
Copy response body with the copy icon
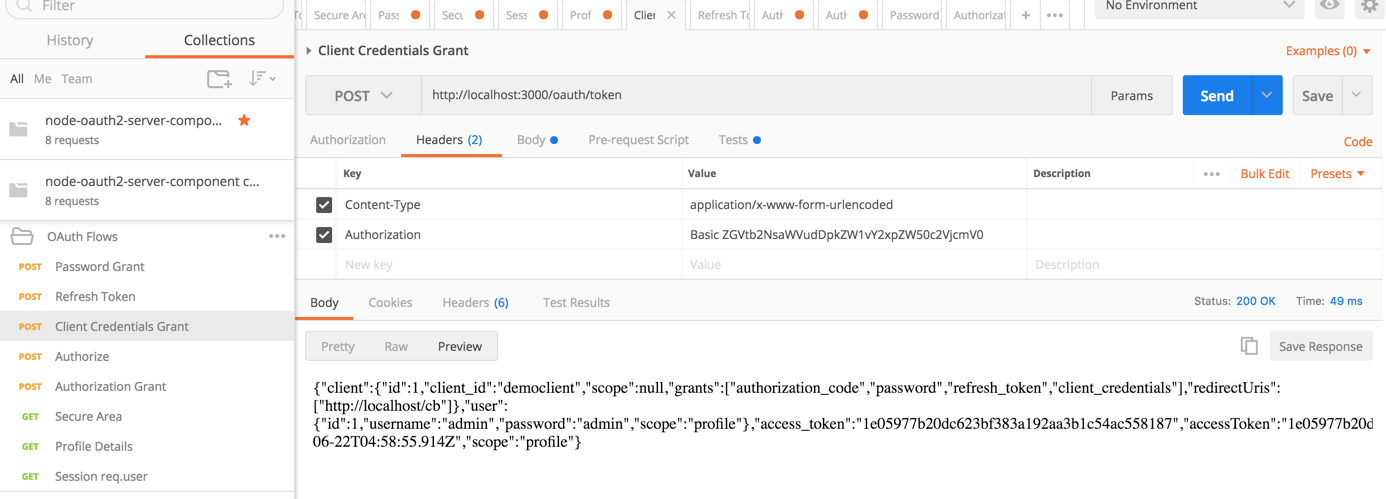(1249, 346)
